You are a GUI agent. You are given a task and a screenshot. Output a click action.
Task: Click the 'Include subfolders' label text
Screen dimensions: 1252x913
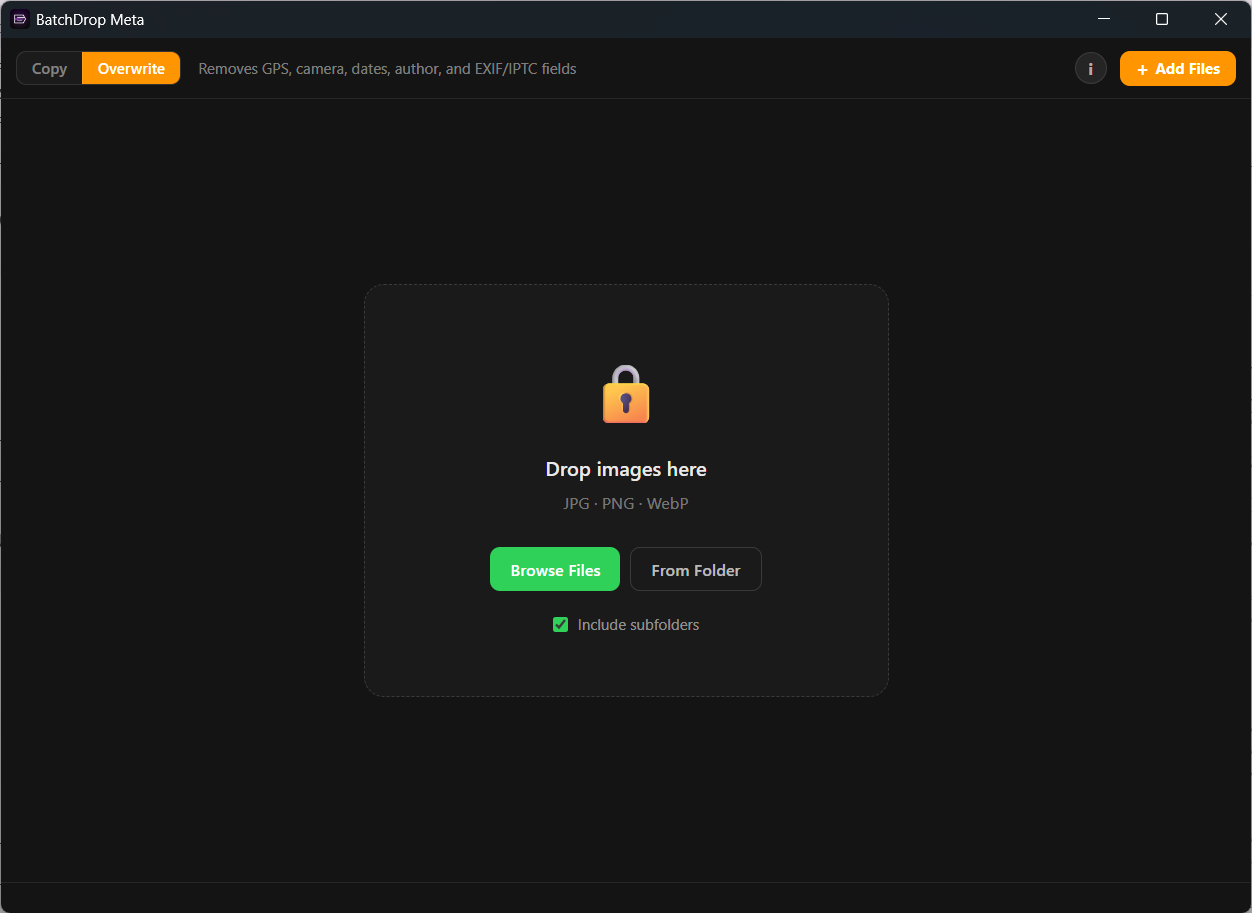[638, 625]
